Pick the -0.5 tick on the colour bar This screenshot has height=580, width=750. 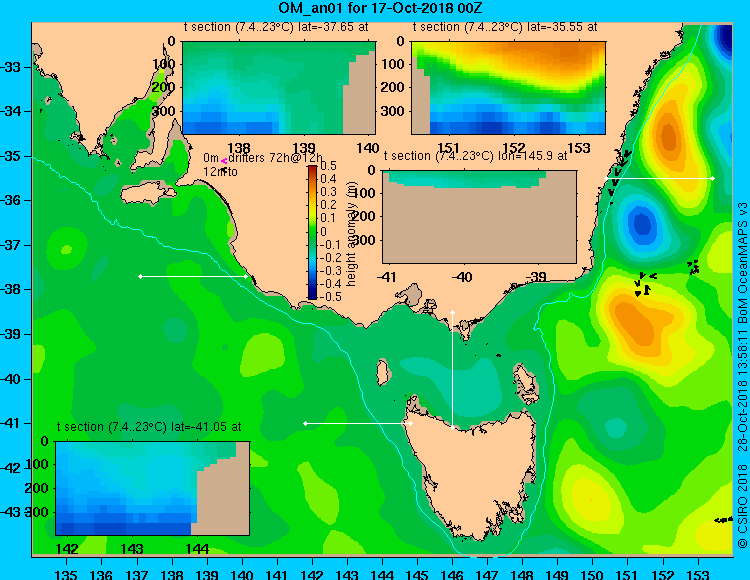[x=329, y=296]
